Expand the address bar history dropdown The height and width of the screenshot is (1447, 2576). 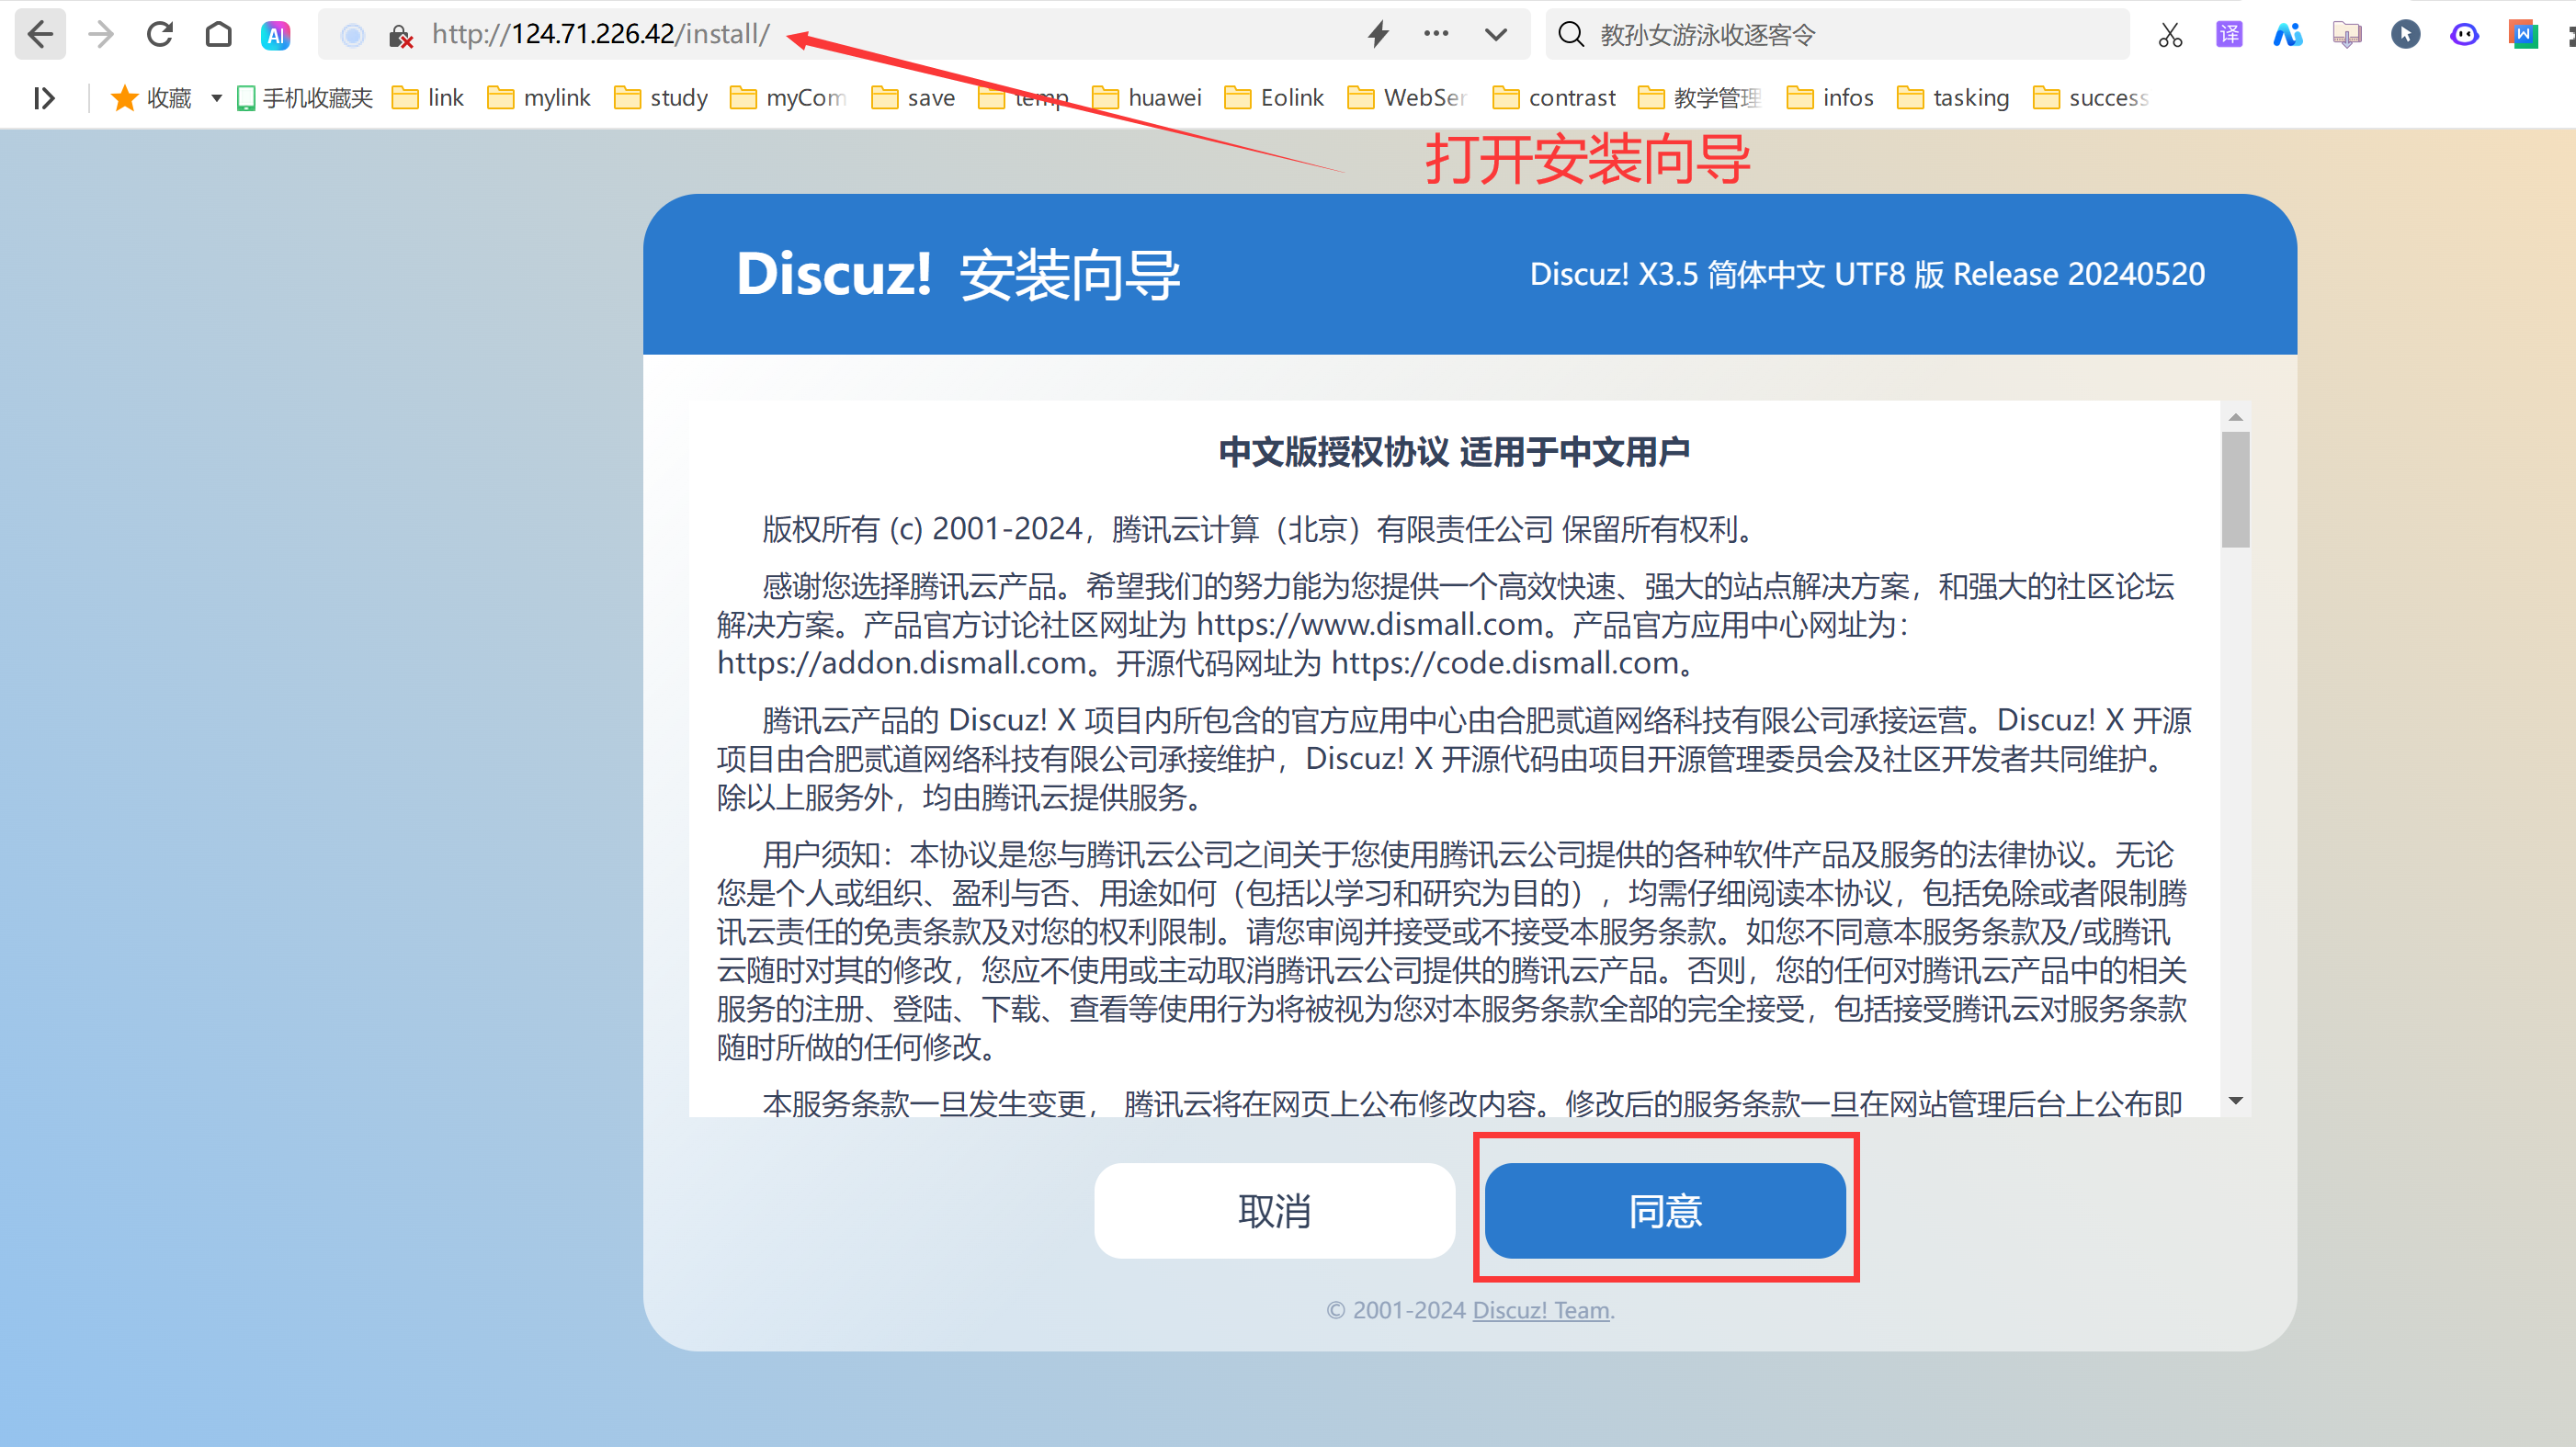click(x=1496, y=35)
